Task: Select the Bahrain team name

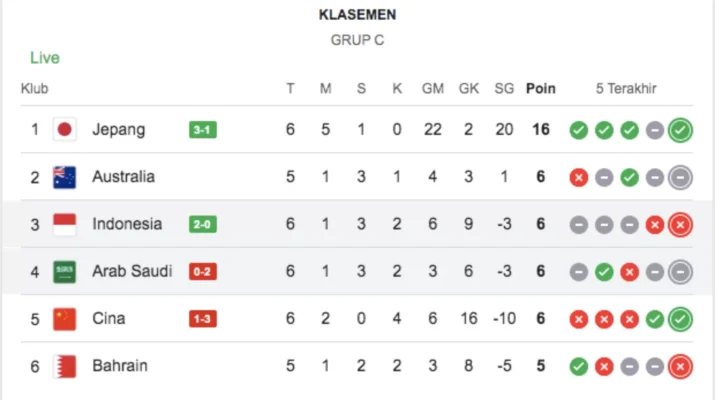Action: [x=120, y=366]
